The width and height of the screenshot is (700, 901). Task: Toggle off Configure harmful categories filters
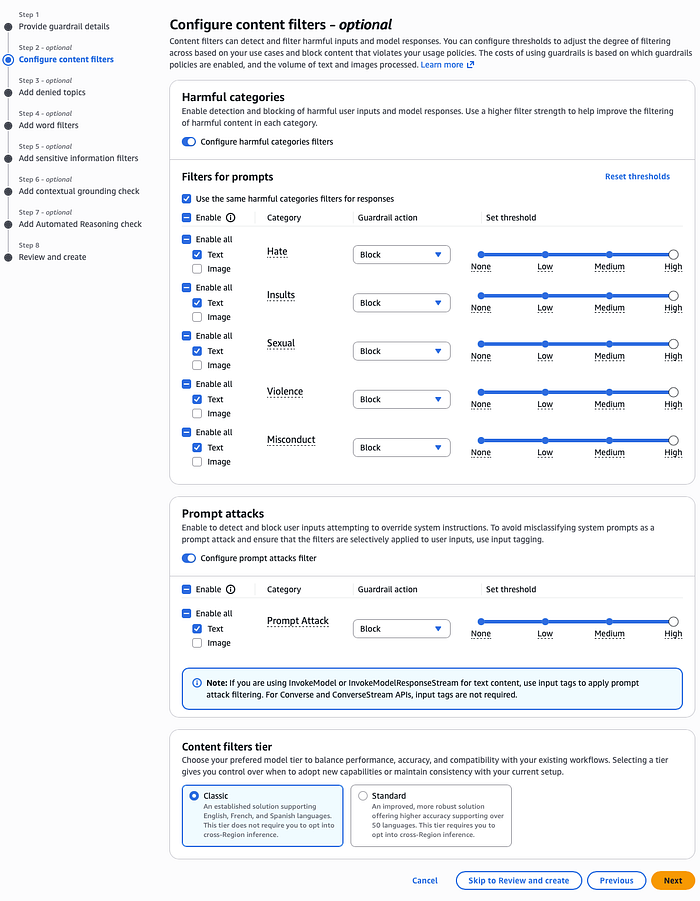click(189, 142)
